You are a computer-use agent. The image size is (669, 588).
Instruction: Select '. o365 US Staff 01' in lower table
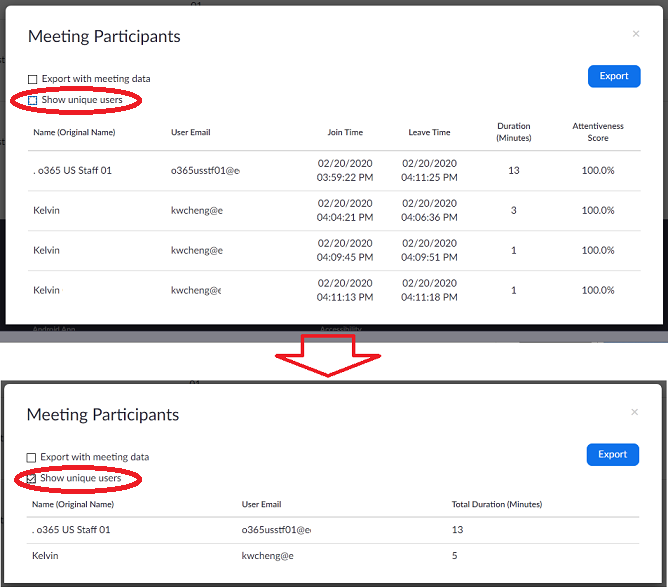coord(71,530)
